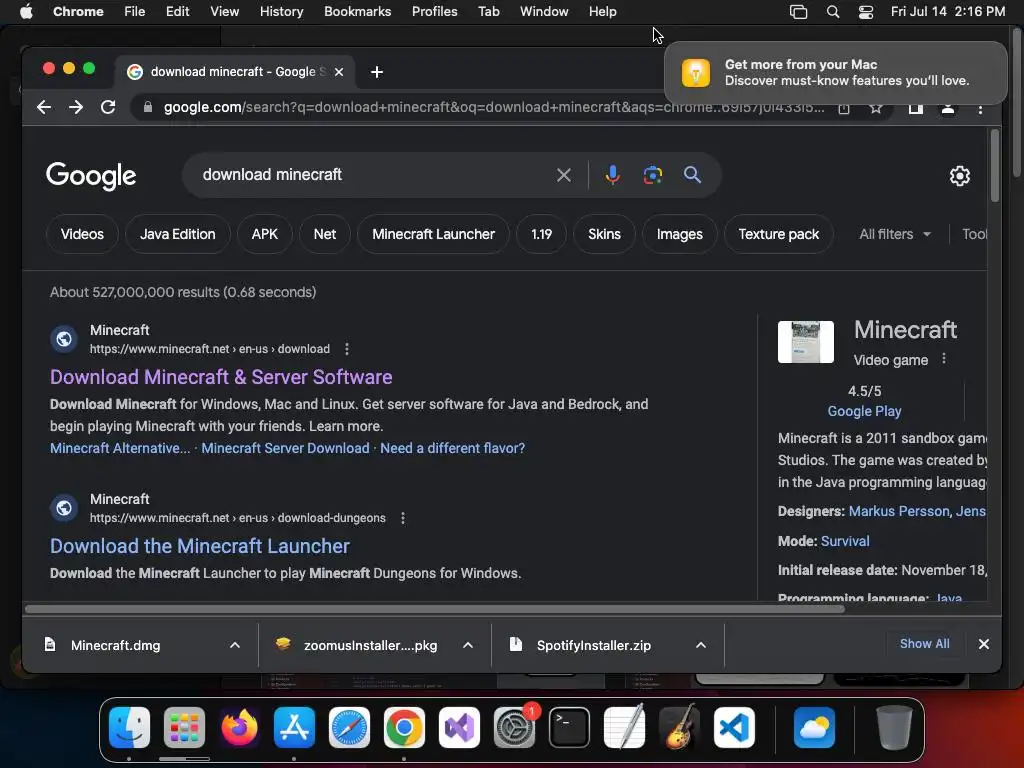Launch Firefox from the Dock
The image size is (1024, 768).
click(x=239, y=727)
